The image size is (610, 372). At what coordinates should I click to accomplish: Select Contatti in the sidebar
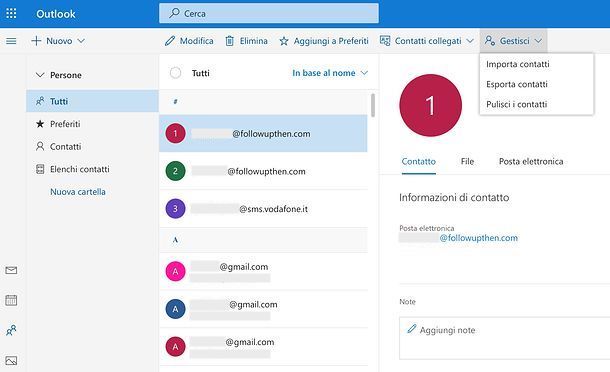tap(93, 146)
